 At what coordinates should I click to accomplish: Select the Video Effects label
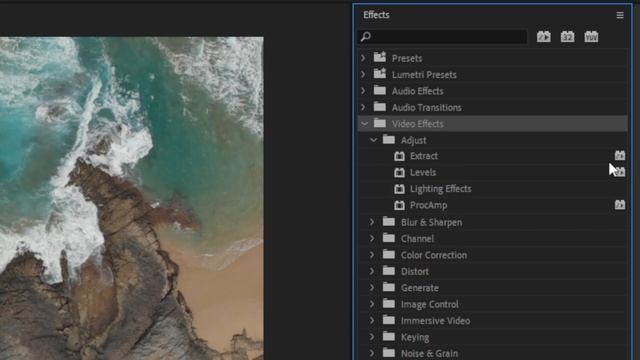(418, 124)
